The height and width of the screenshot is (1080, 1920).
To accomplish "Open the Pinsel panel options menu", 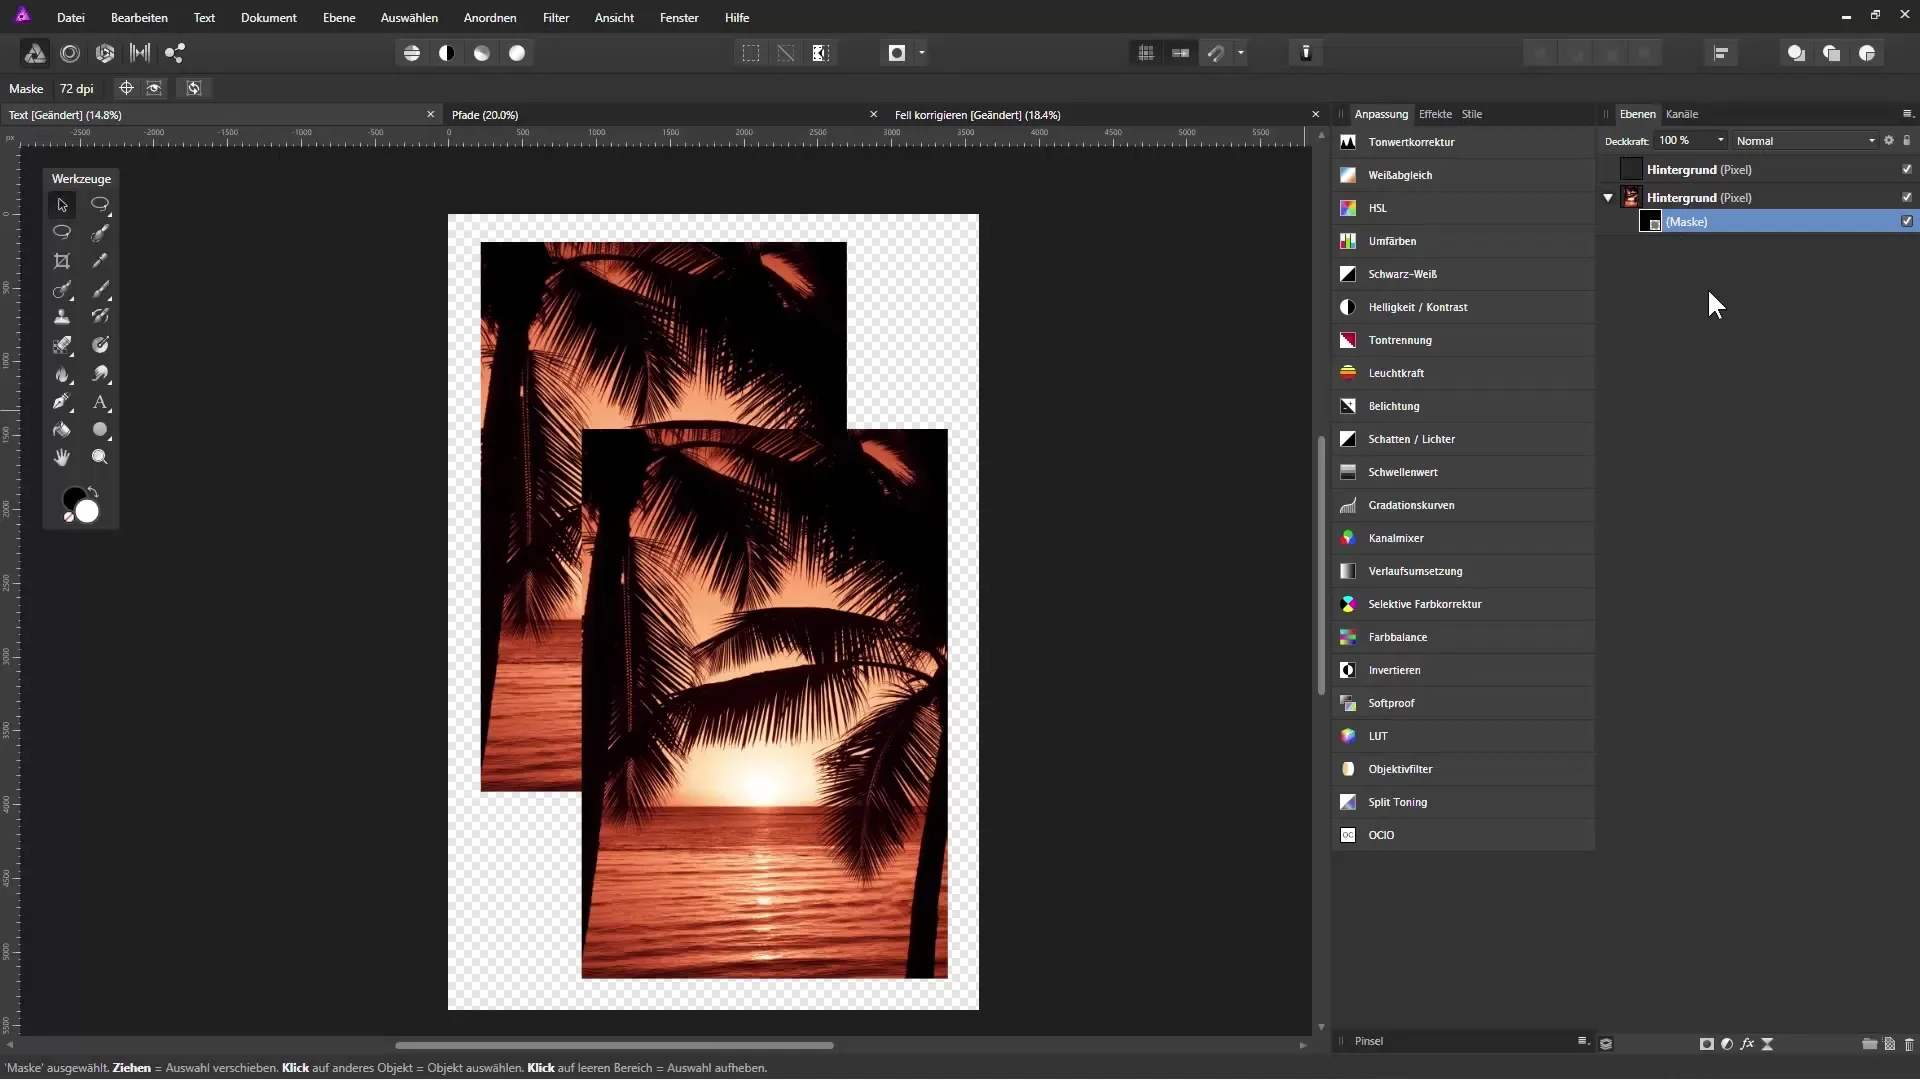I will (x=1583, y=1041).
